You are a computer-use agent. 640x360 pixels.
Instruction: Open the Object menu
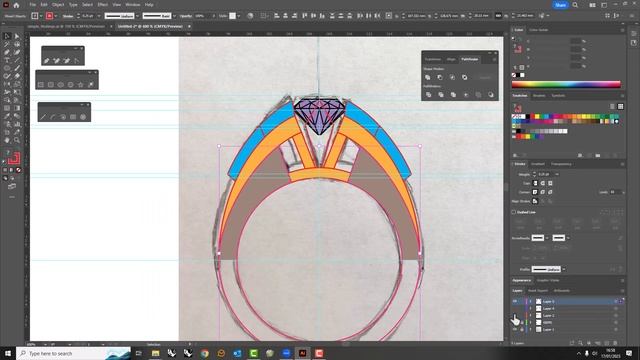click(x=58, y=5)
